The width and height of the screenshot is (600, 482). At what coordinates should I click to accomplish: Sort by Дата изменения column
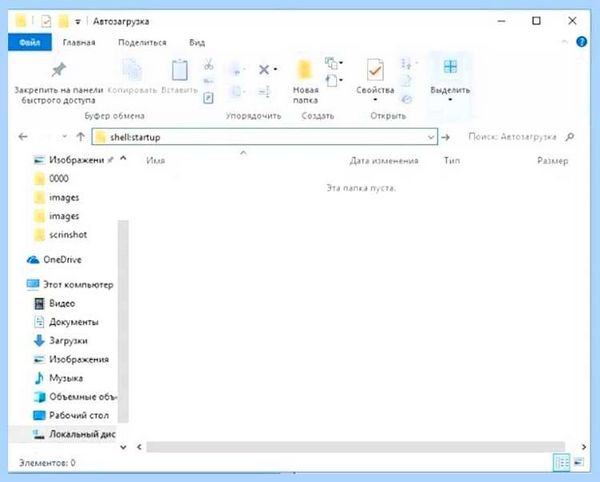(384, 161)
